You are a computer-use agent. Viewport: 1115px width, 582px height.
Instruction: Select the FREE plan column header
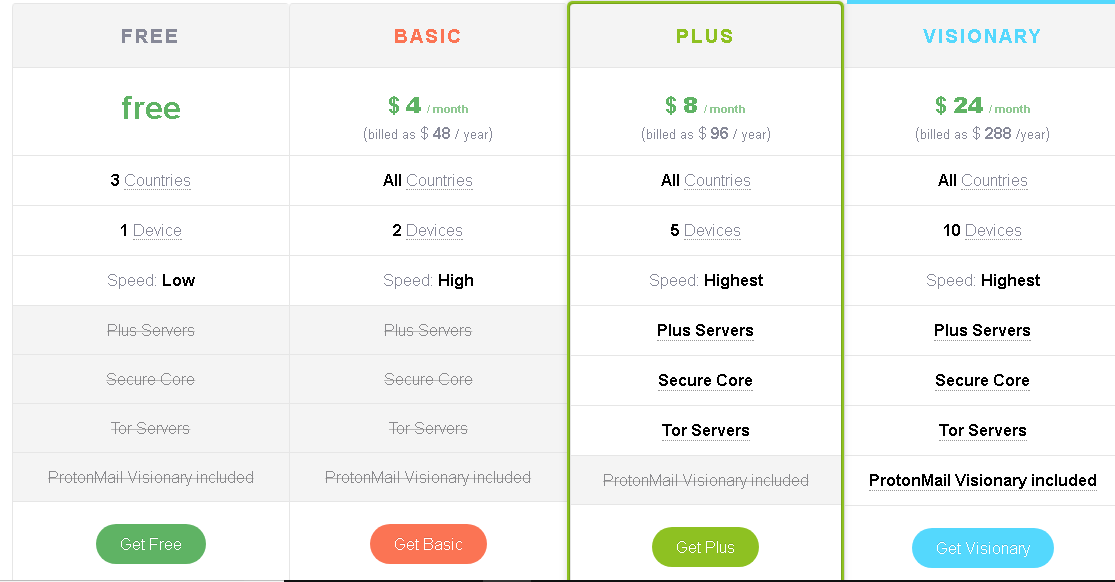coord(149,36)
